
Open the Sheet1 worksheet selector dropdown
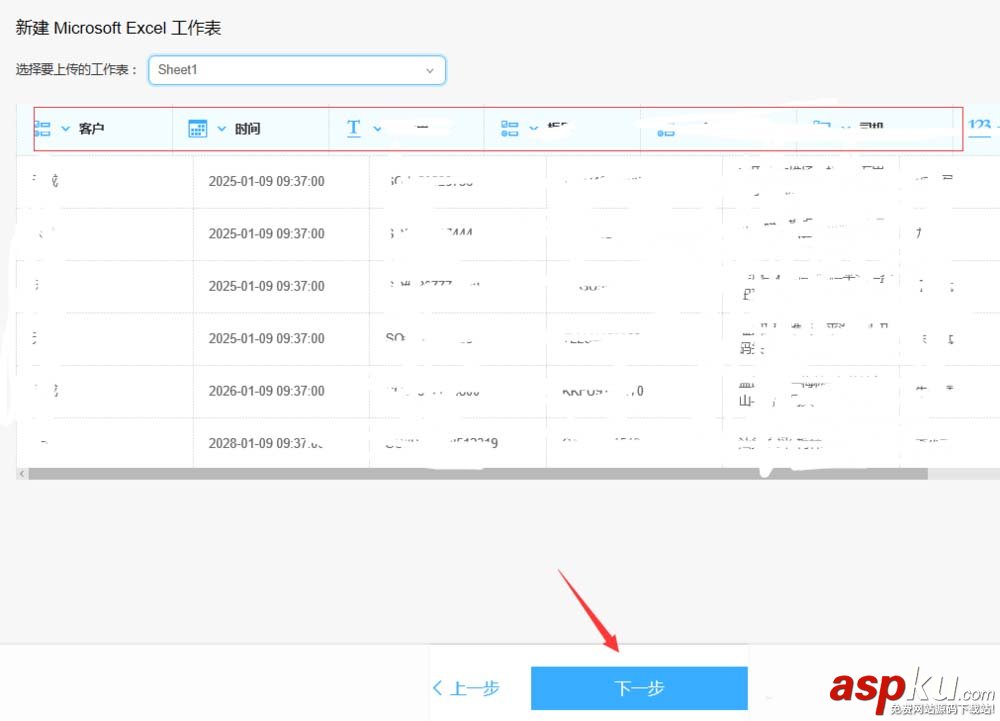(296, 70)
